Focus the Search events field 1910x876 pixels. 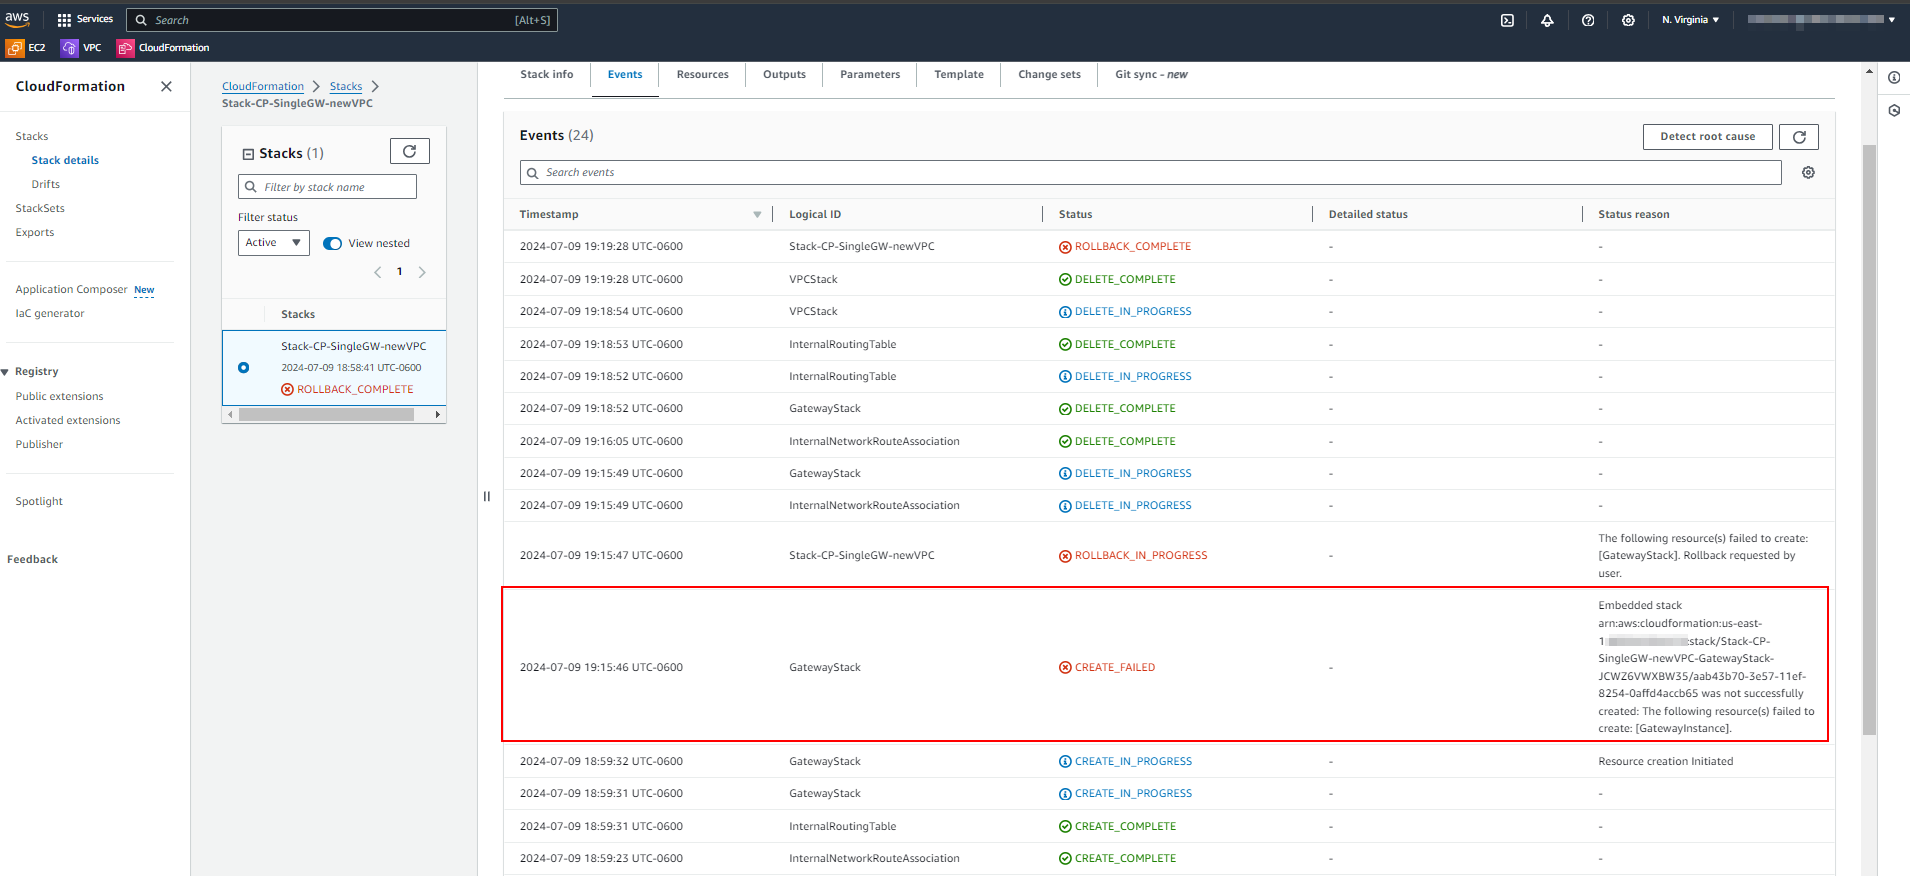click(x=1150, y=173)
